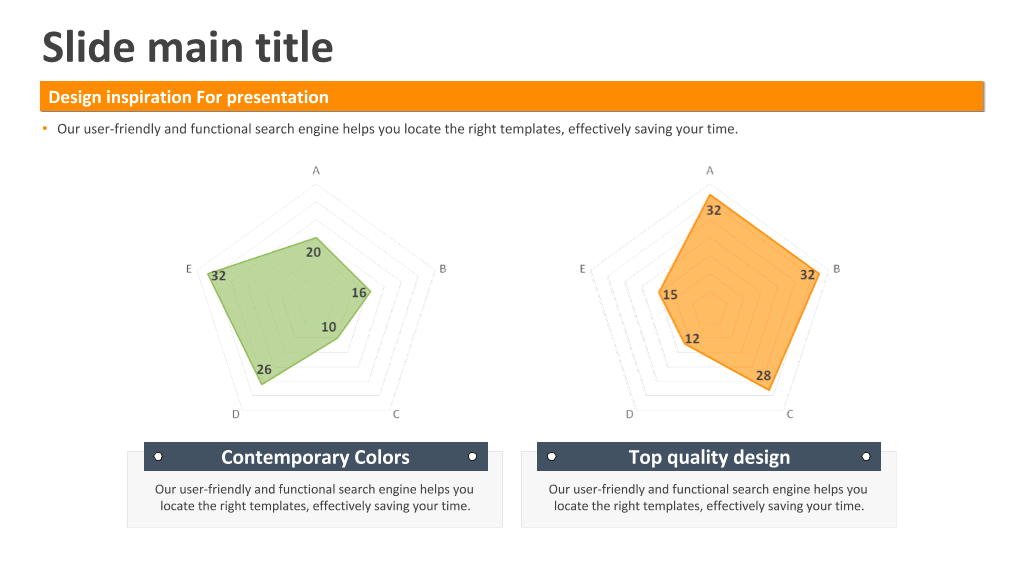Select the 'Top quality design' title bar
Screen dimensions: 1024x576
[709, 456]
